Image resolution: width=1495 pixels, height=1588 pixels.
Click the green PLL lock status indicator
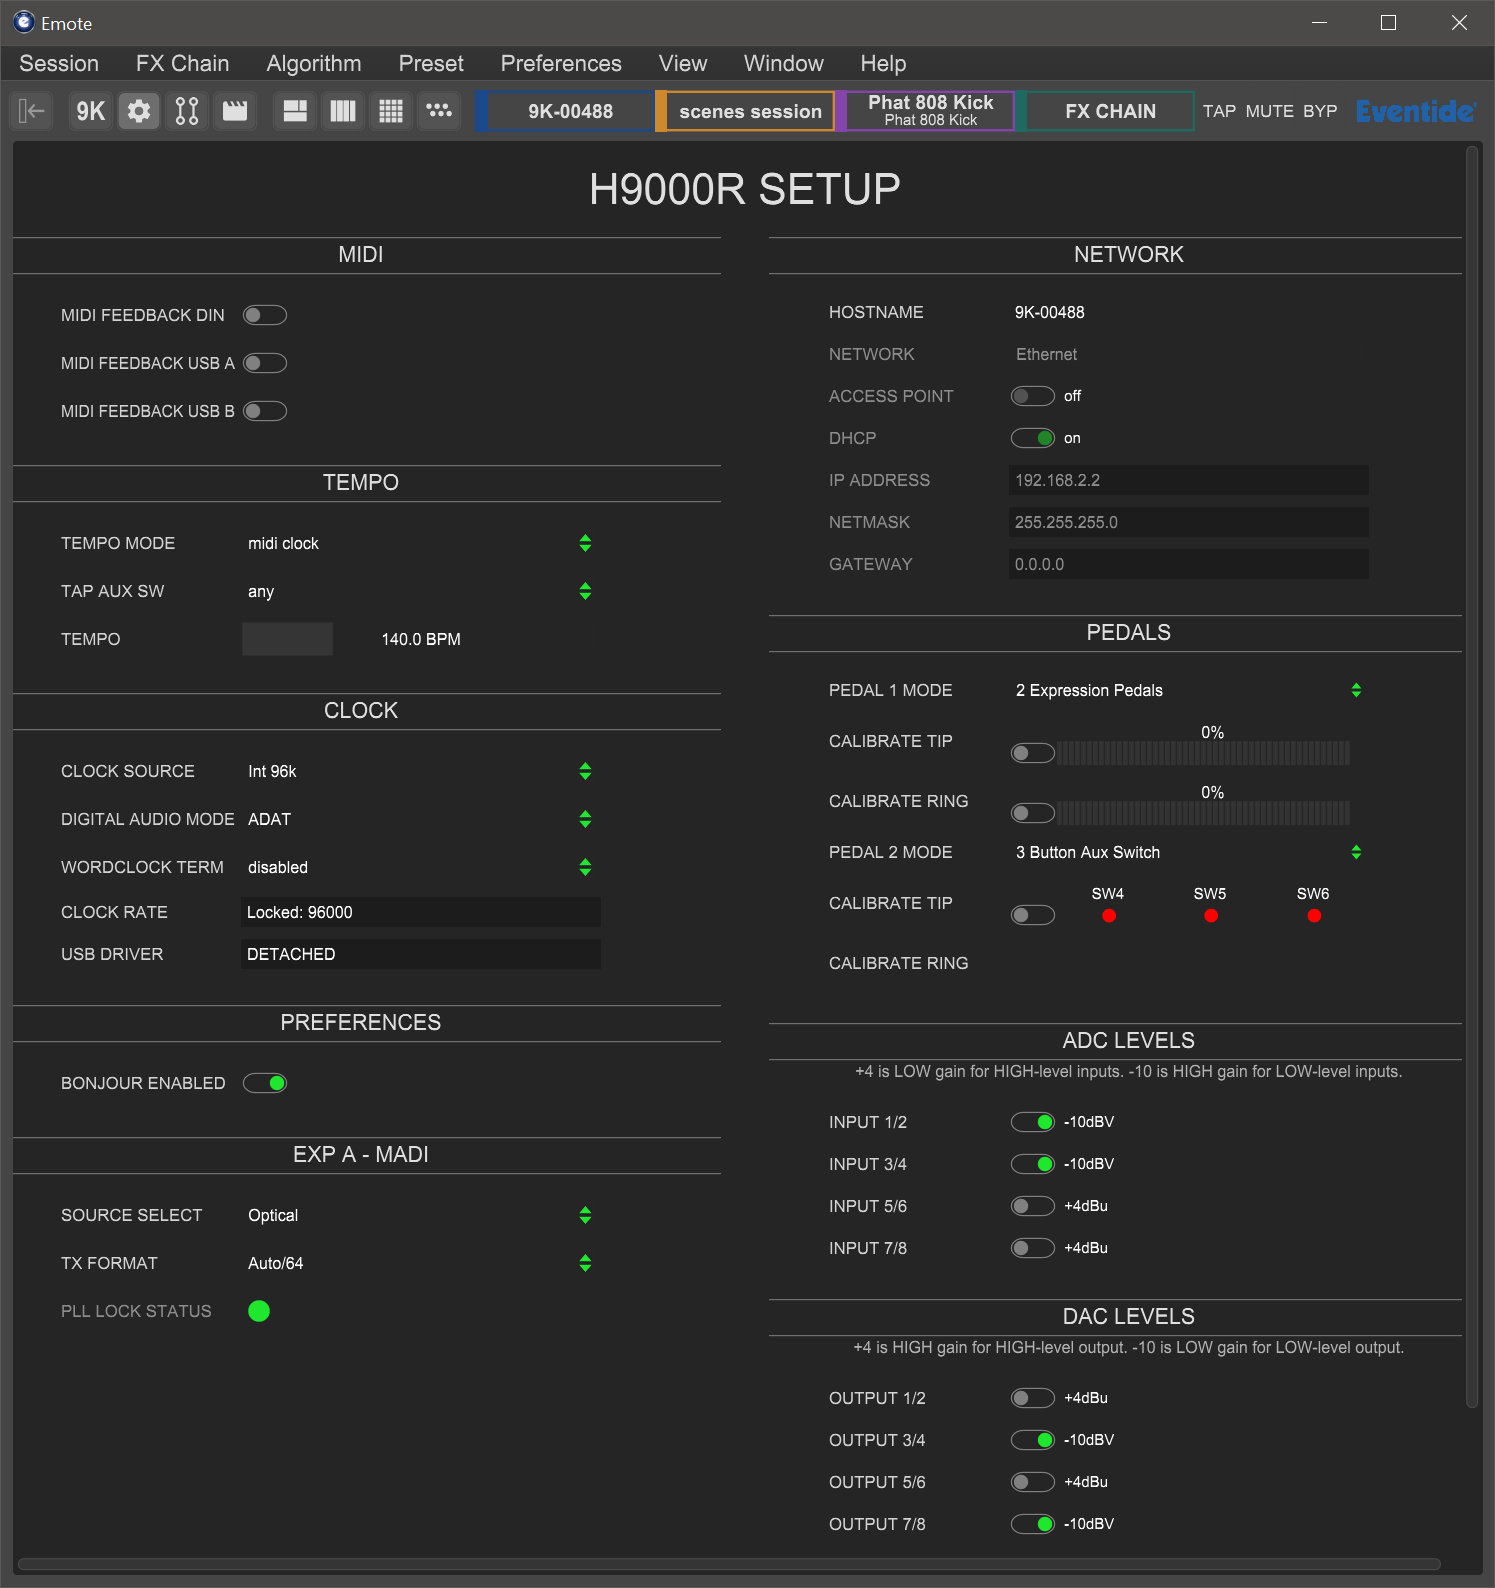pos(259,1311)
